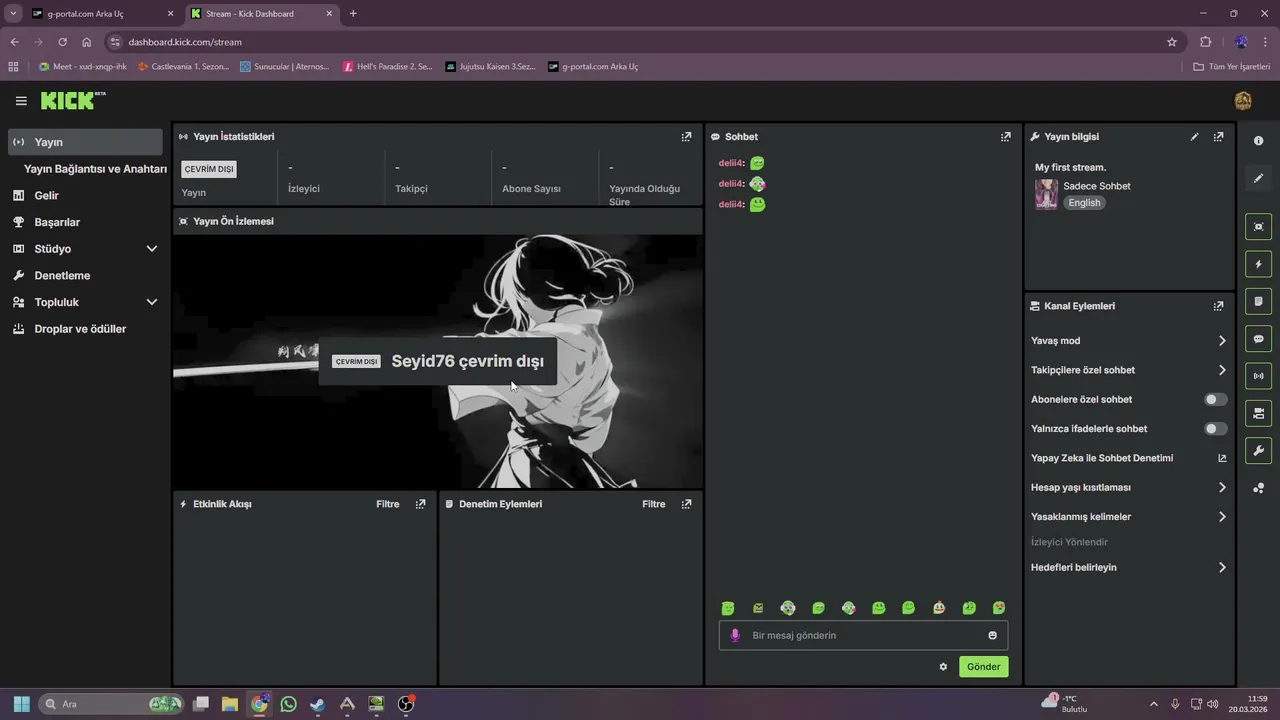Screen dimensions: 1280x720
Task: Pop out the Etkinlik Akışı panel
Action: (420, 504)
